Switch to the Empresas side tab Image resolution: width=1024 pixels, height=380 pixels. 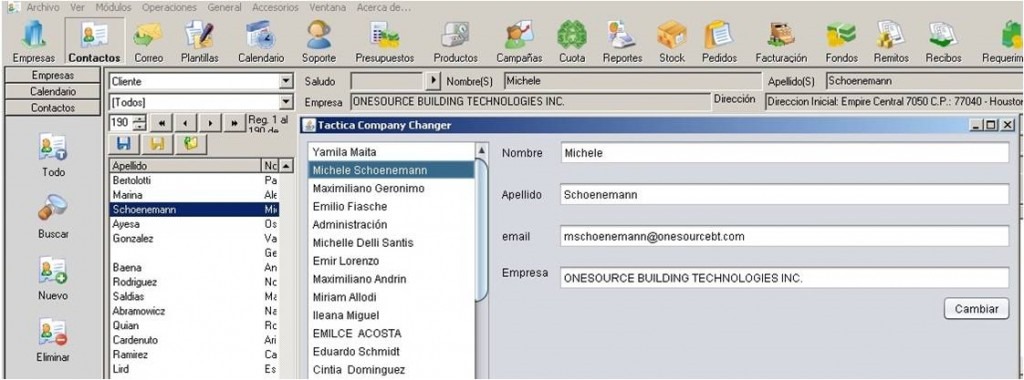point(53,76)
